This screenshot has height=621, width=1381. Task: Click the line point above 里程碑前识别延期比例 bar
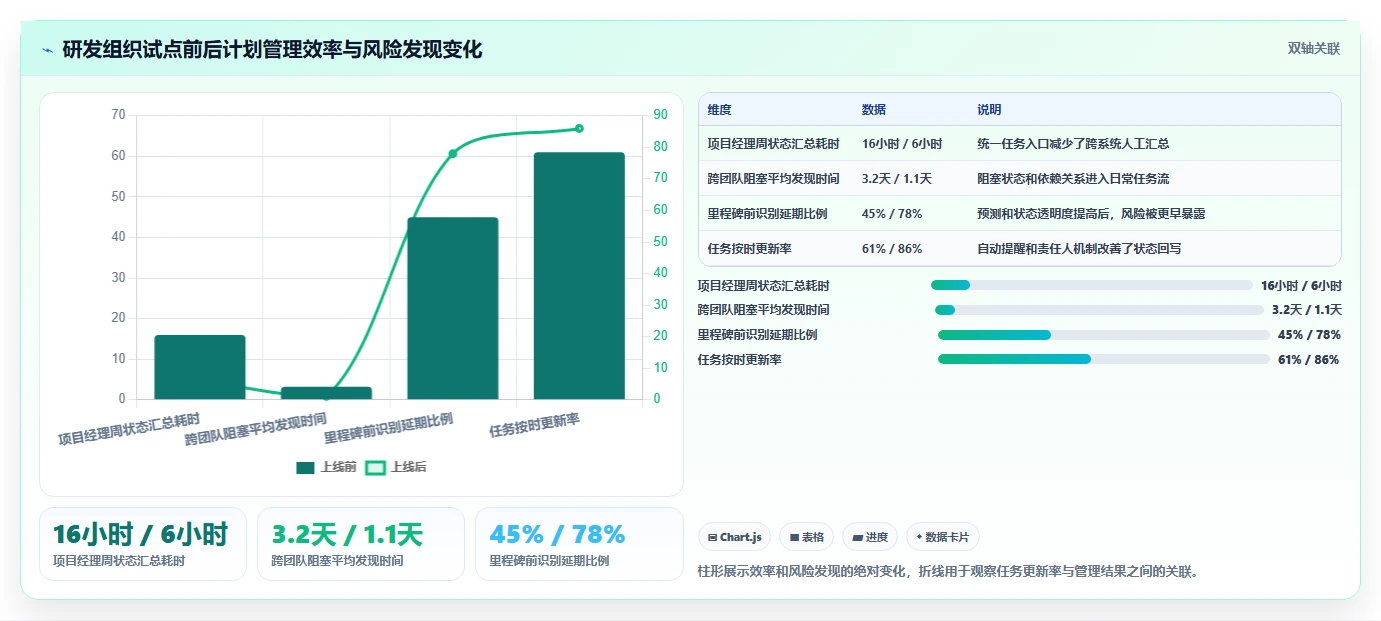[x=452, y=153]
